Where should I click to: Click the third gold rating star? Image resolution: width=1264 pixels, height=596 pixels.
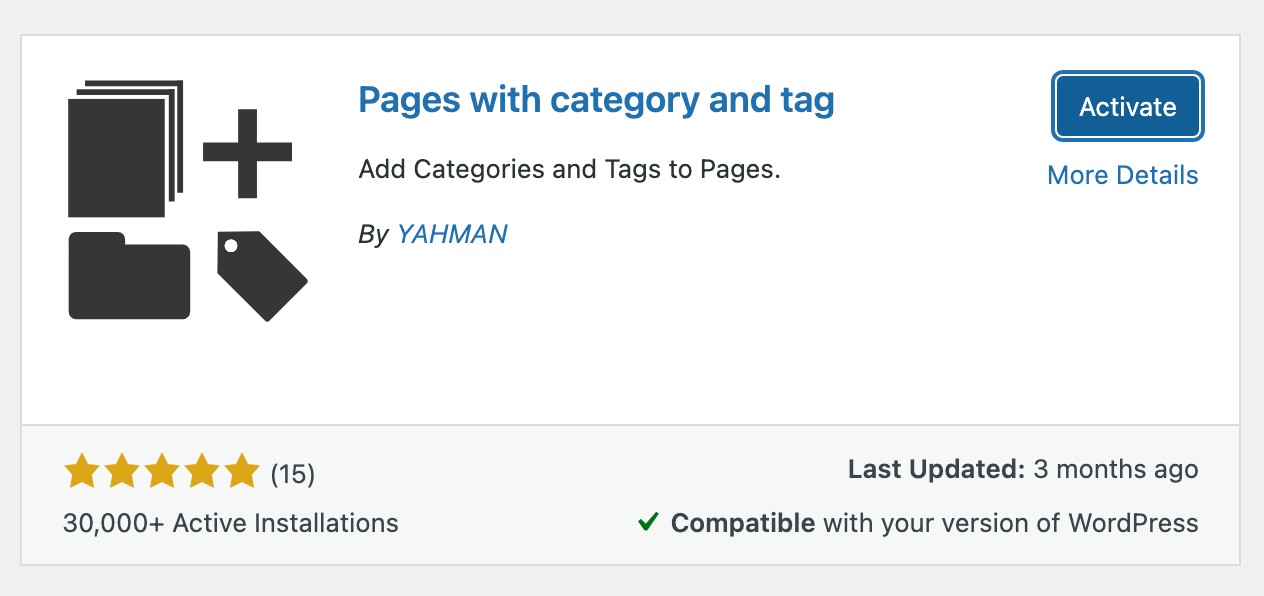tap(161, 470)
